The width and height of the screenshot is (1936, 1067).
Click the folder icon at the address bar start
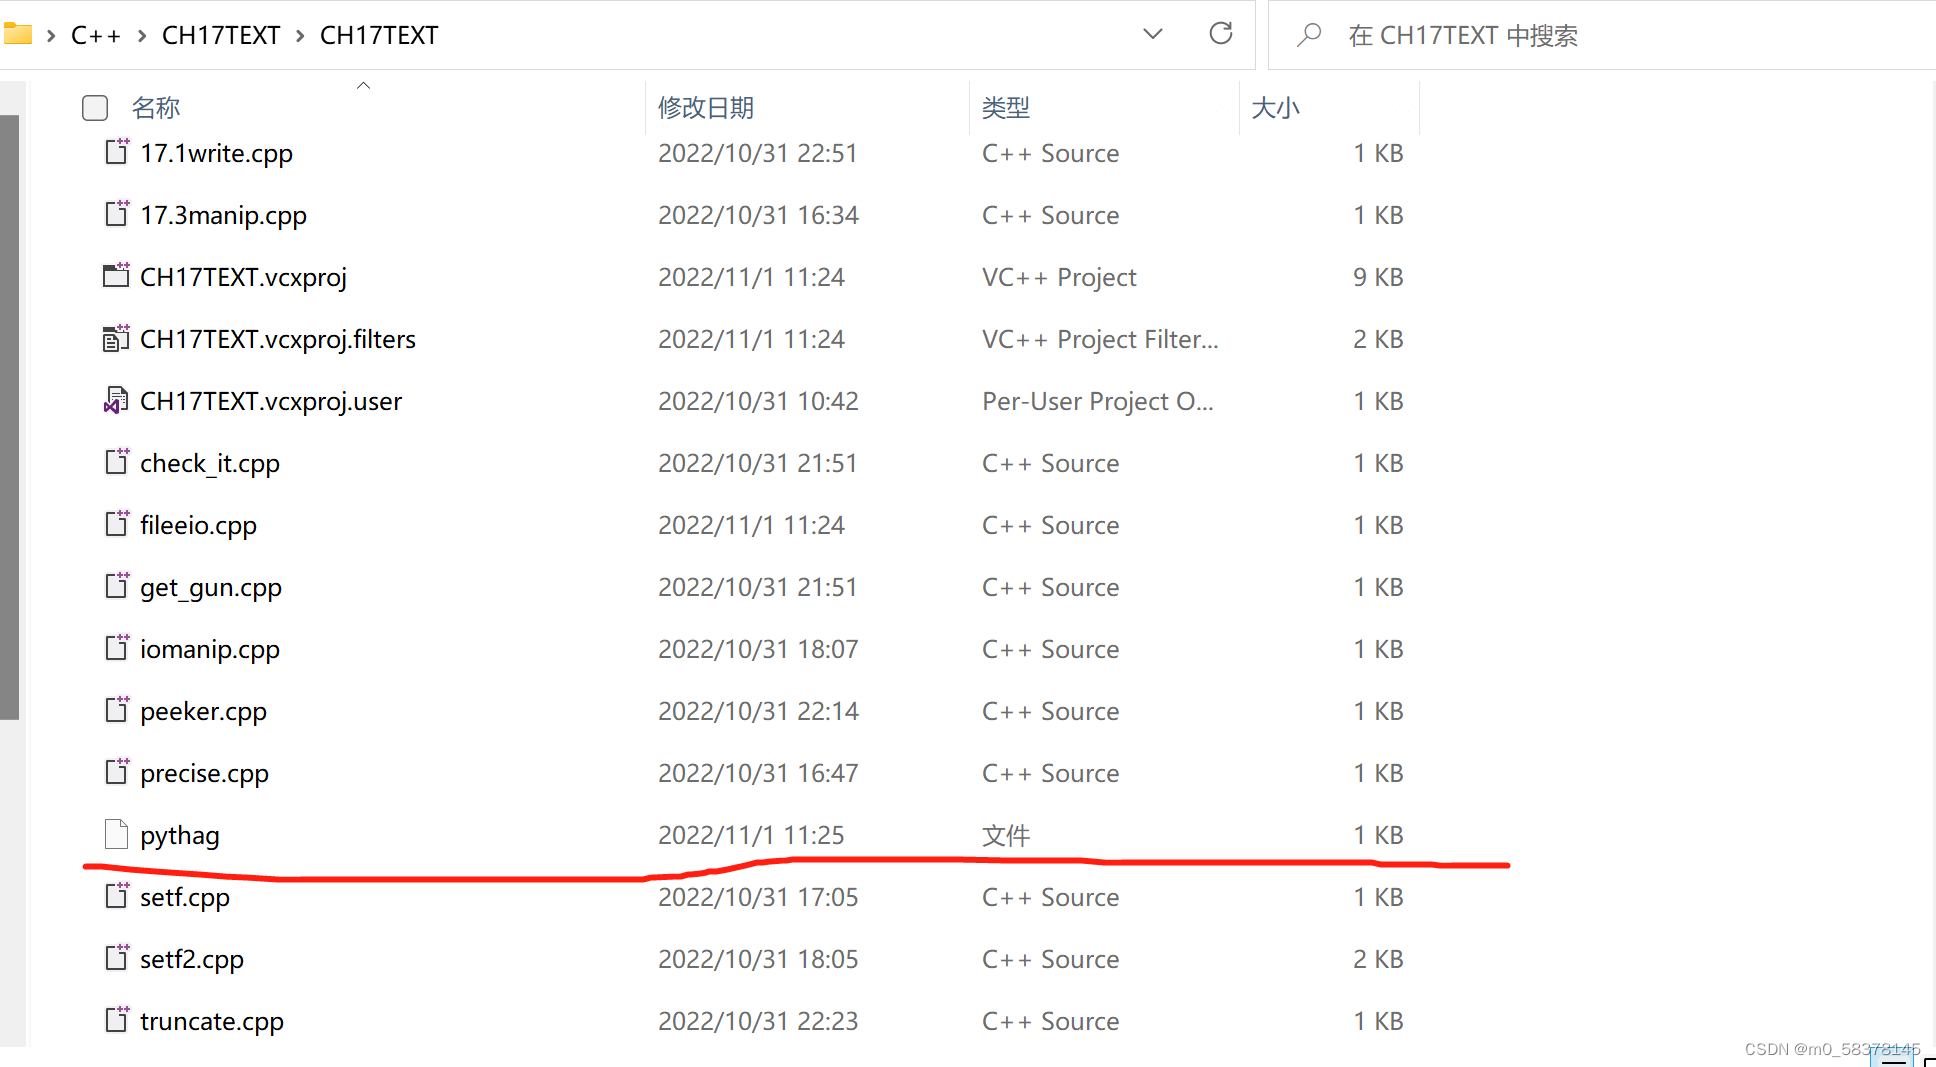pyautogui.click(x=18, y=33)
